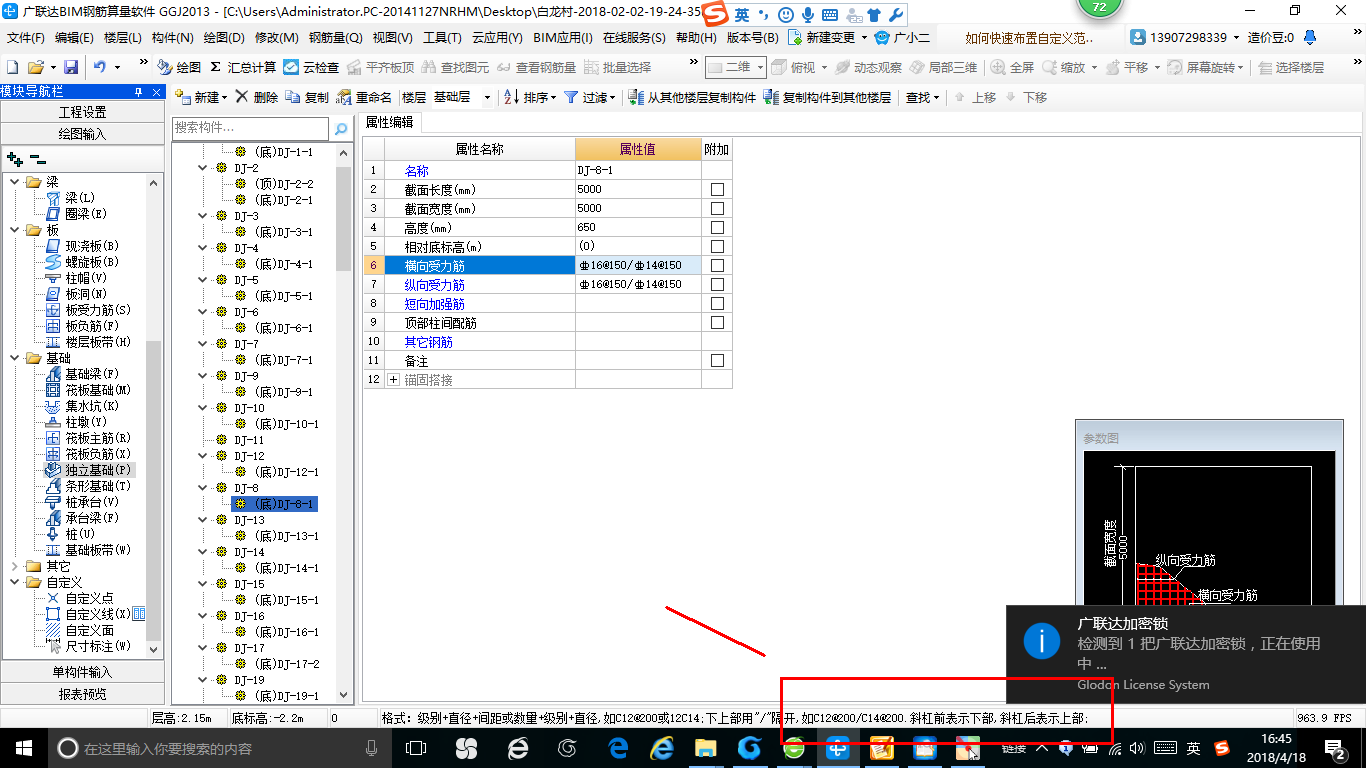1366x768 pixels.
Task: Select 基础梁(F) foundation beam type
Action: (82, 374)
